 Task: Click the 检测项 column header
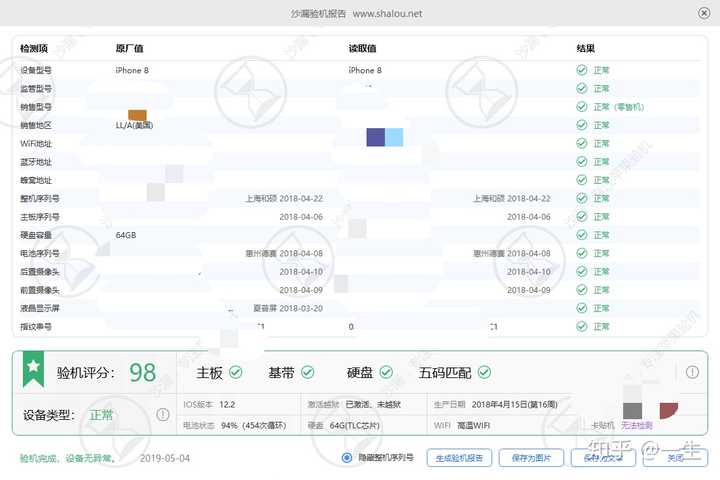tap(34, 48)
